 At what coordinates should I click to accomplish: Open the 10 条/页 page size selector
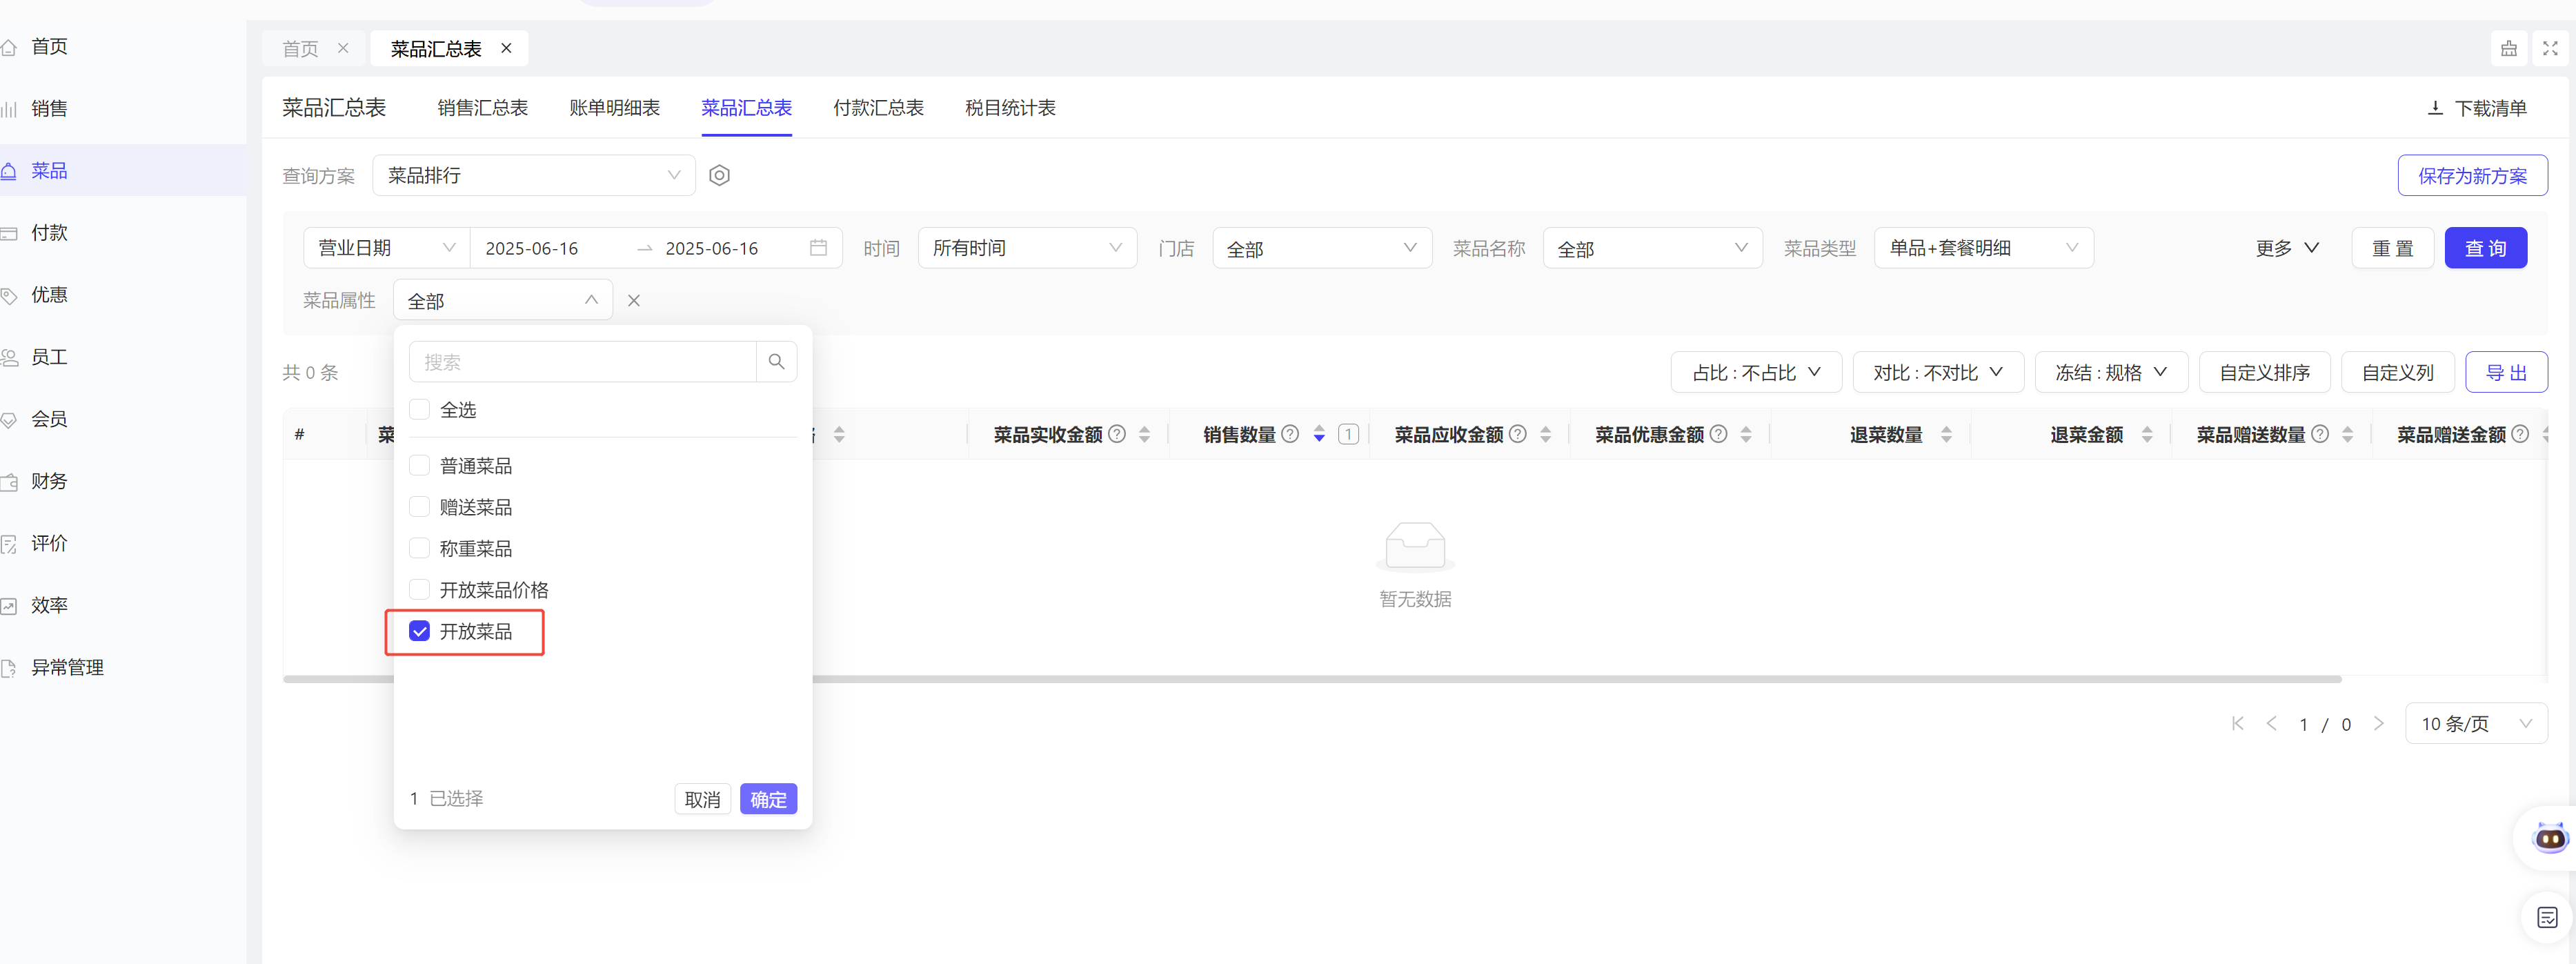[x=2475, y=724]
